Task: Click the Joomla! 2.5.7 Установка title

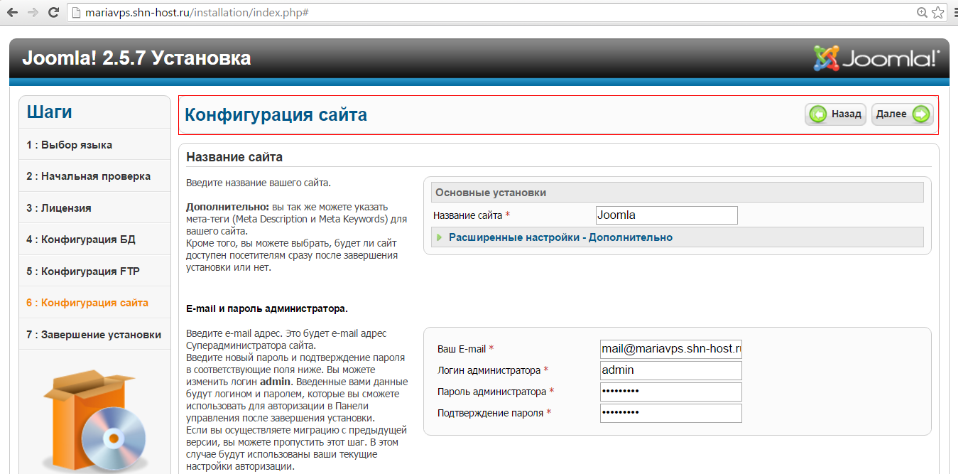Action: tap(136, 58)
